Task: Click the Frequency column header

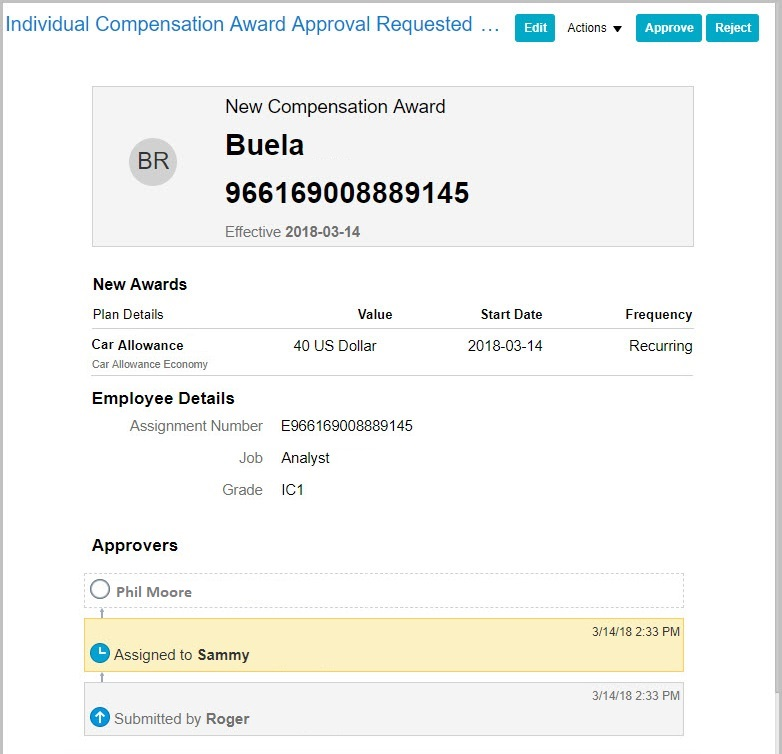Action: pyautogui.click(x=658, y=314)
